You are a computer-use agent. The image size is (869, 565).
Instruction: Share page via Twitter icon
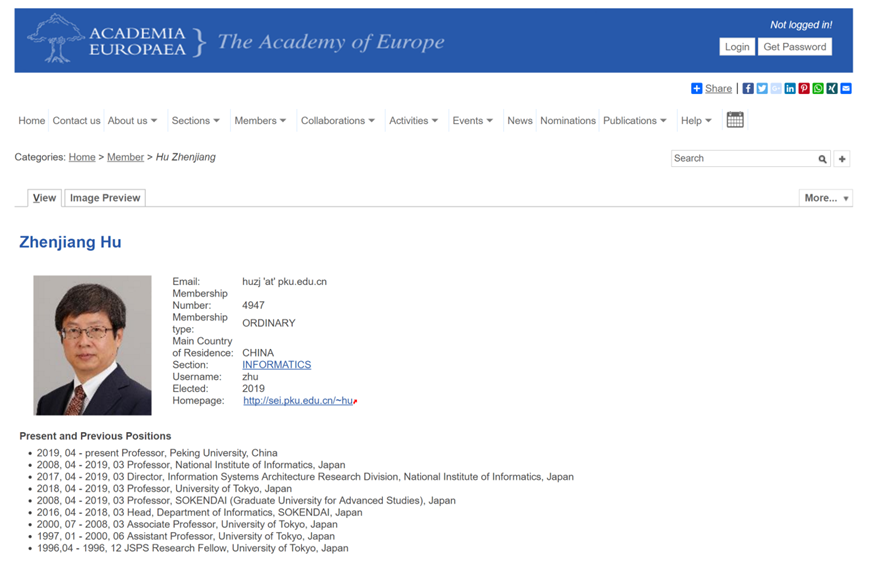tap(762, 88)
